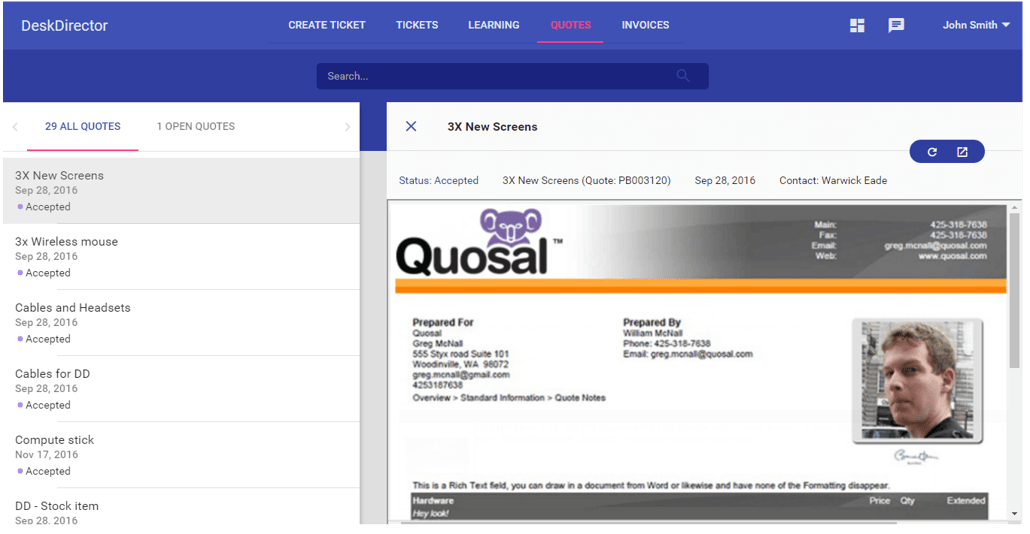
Task: Click the document vertical scrollbar thumb
Action: (x=1014, y=290)
